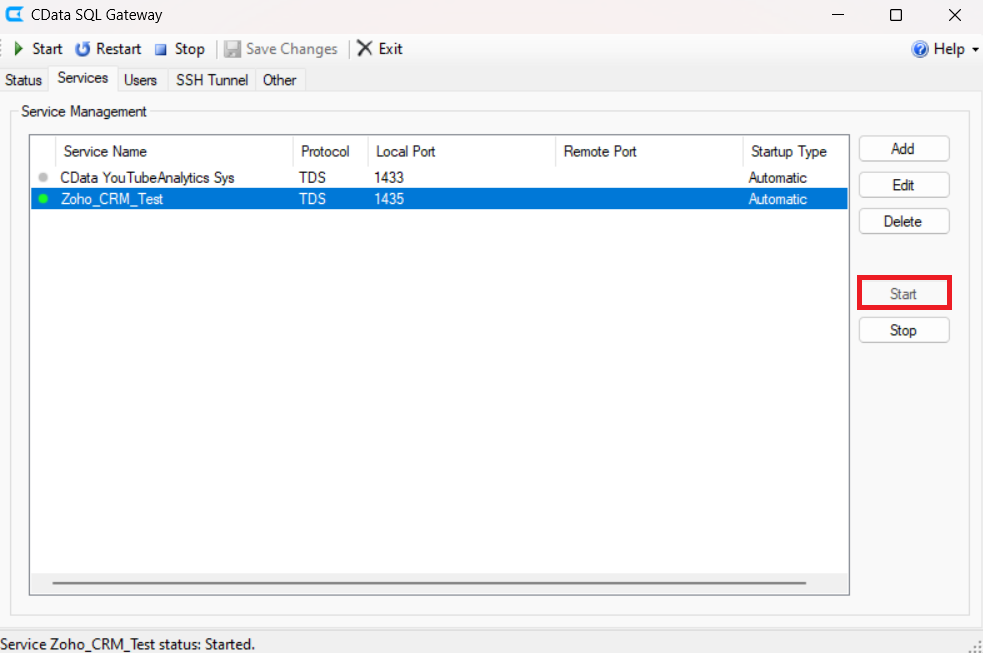The width and height of the screenshot is (983, 653).
Task: Click gray status dot of CData YouTubeAnalytics Sys
Action: [43, 177]
